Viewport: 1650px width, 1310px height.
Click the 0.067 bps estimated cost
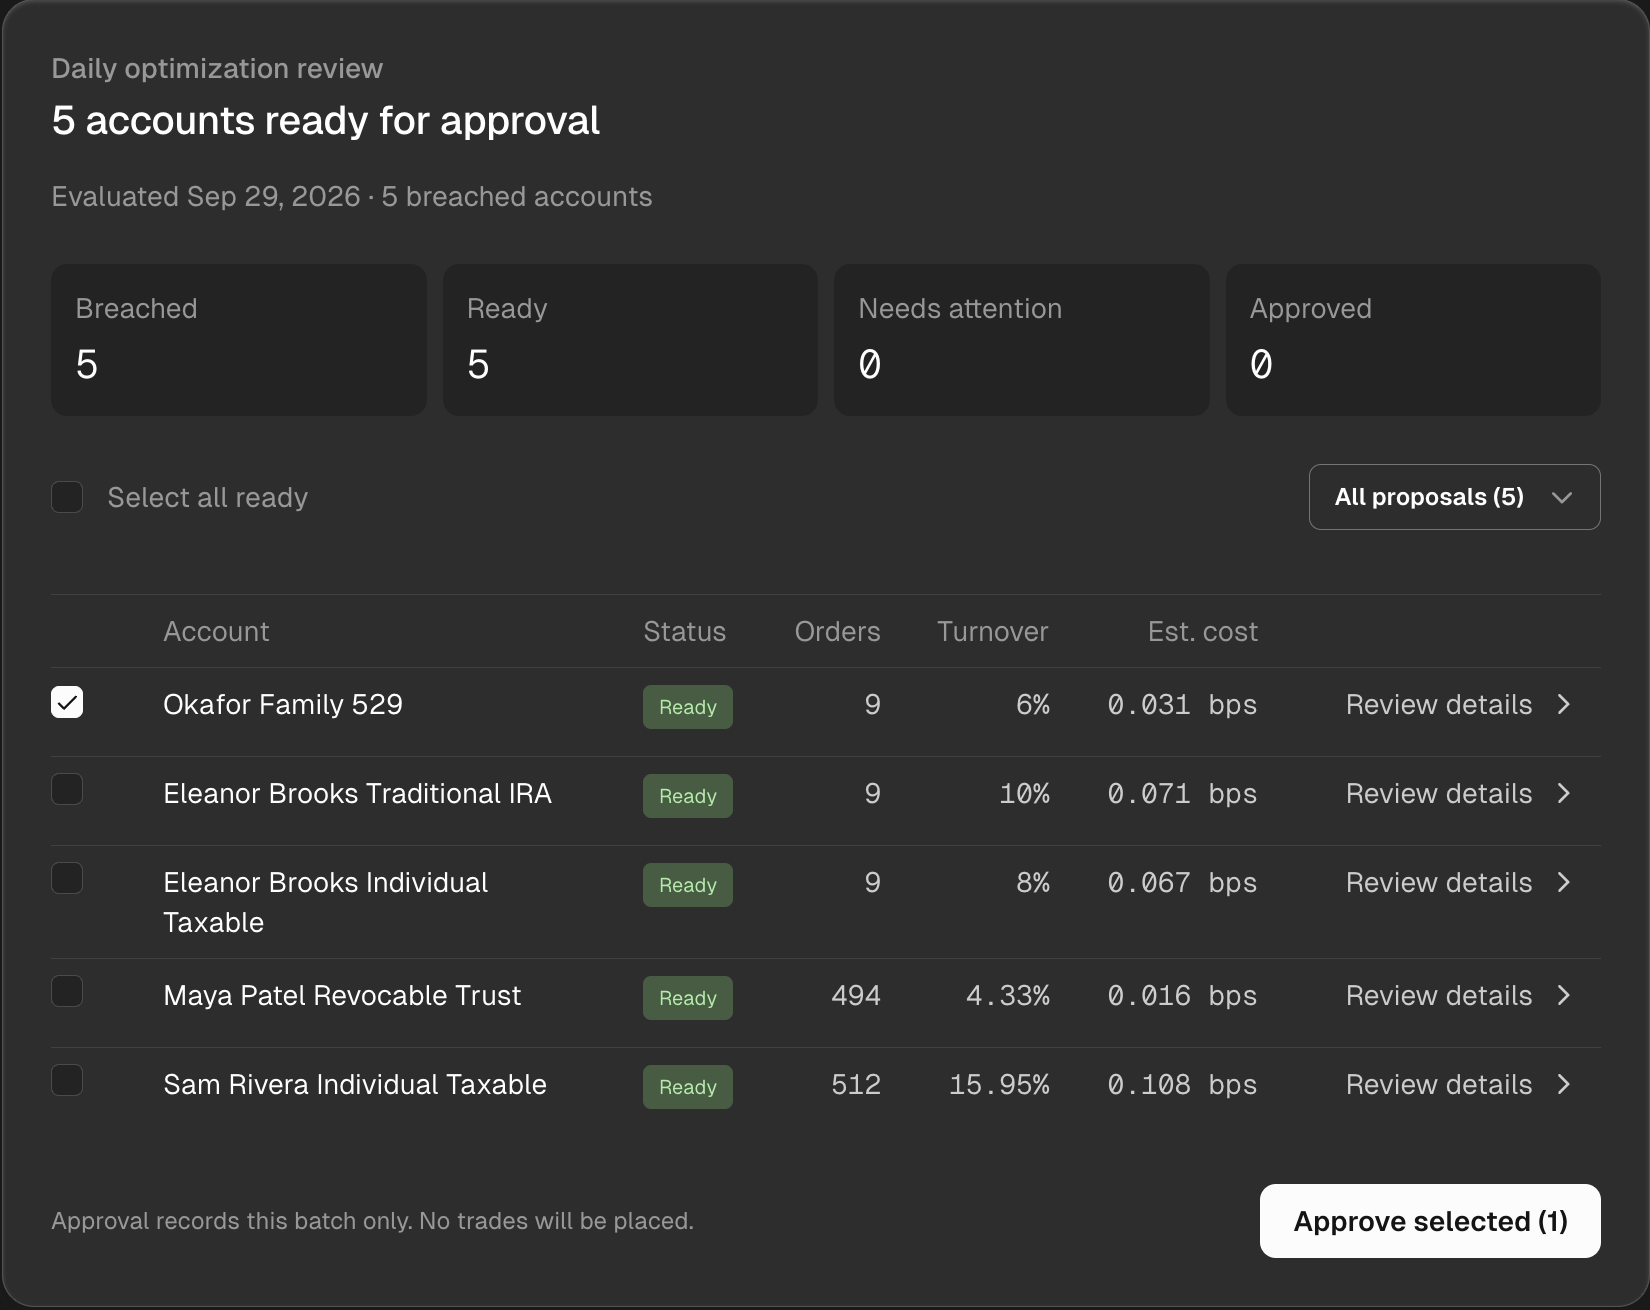point(1182,883)
